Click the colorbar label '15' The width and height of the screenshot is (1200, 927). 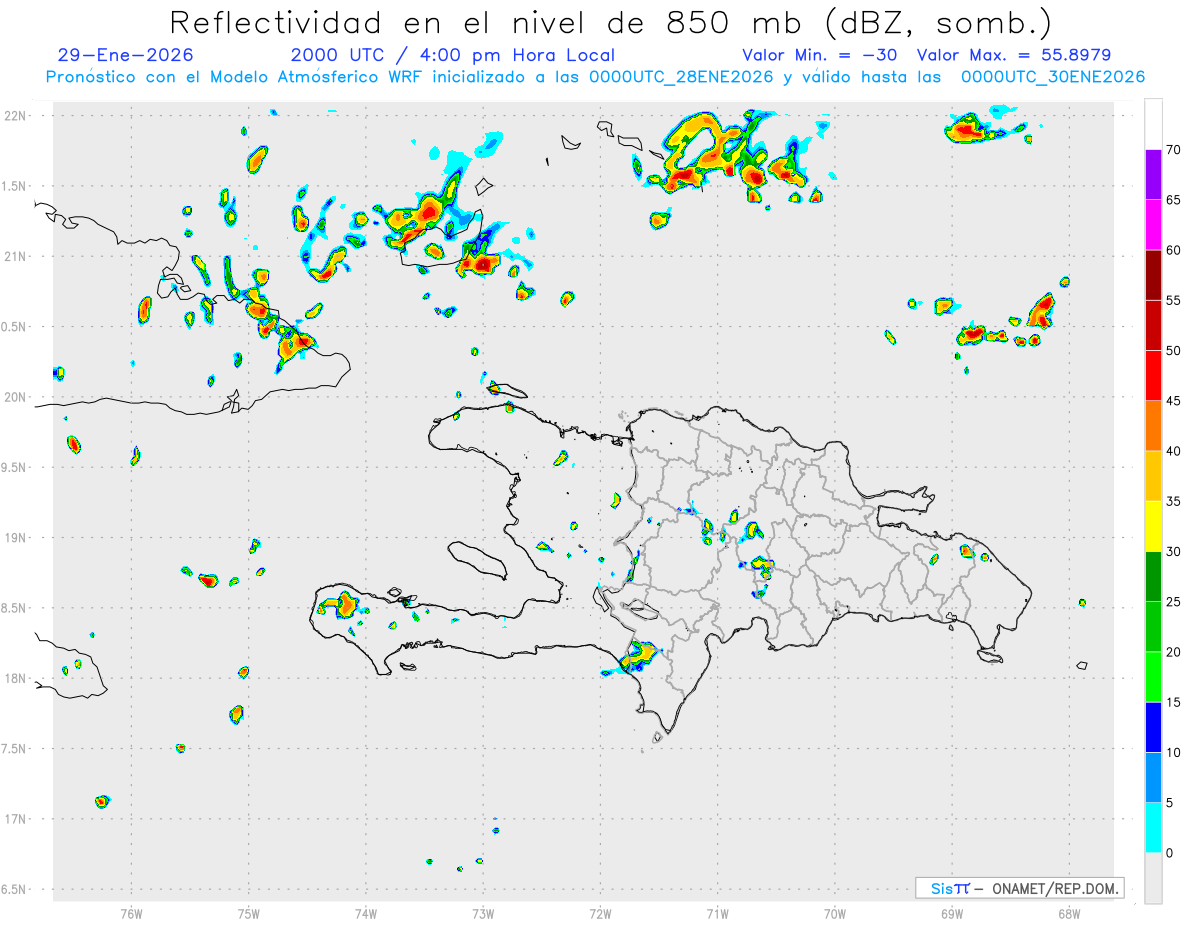[1173, 702]
